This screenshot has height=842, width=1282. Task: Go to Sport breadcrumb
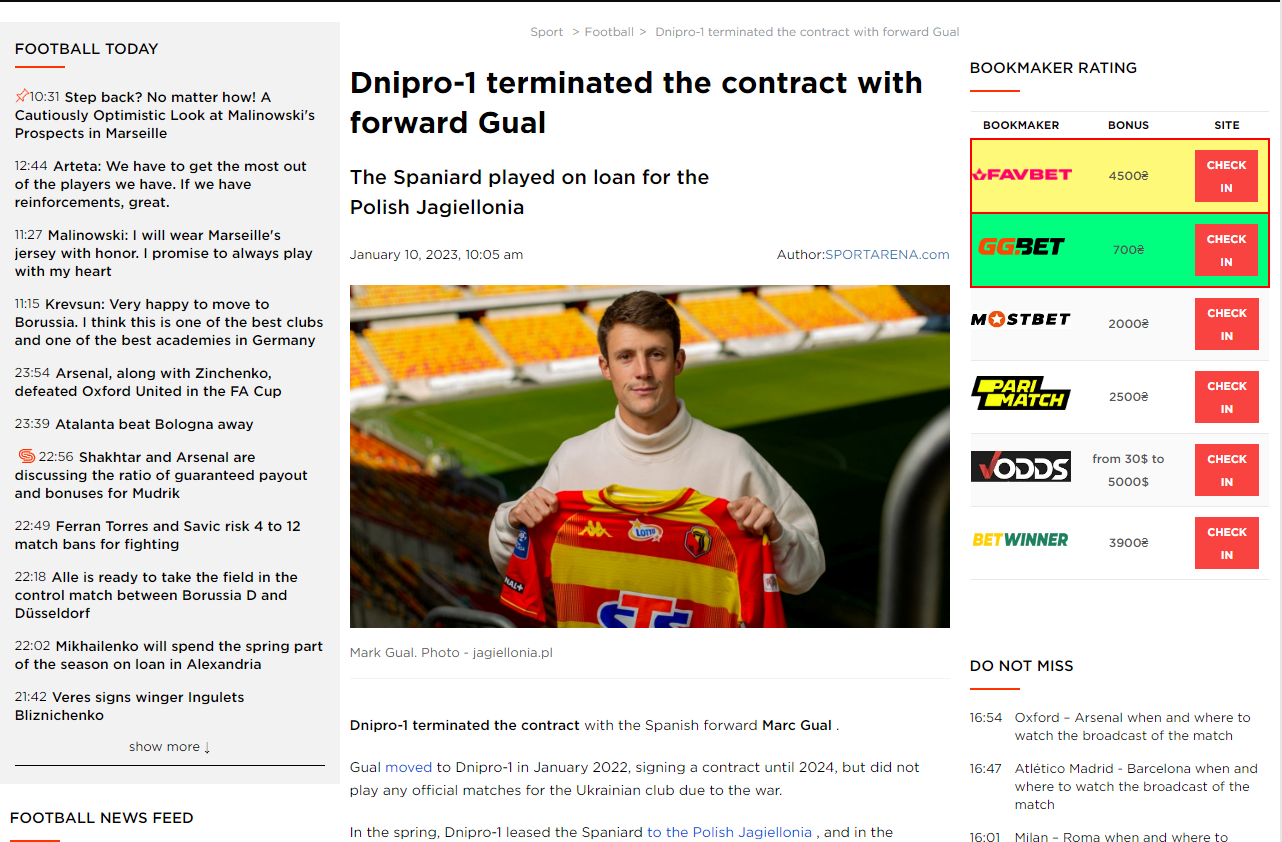point(547,32)
